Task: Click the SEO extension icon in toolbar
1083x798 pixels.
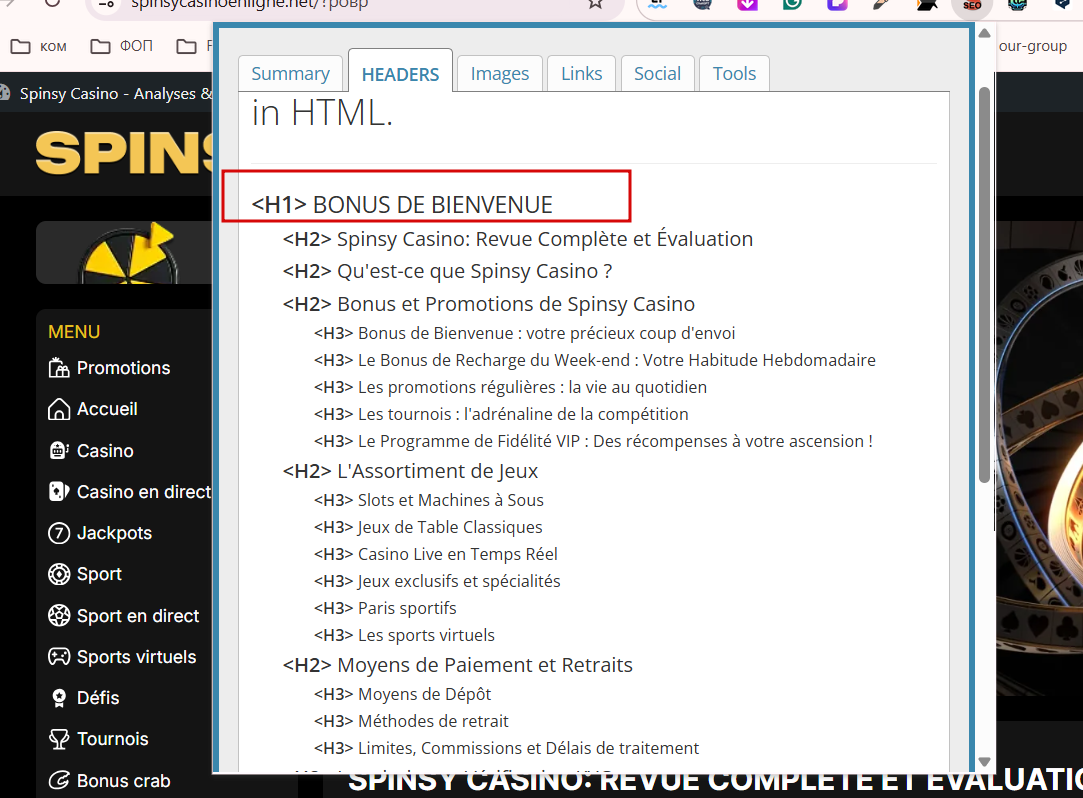Action: point(972,4)
